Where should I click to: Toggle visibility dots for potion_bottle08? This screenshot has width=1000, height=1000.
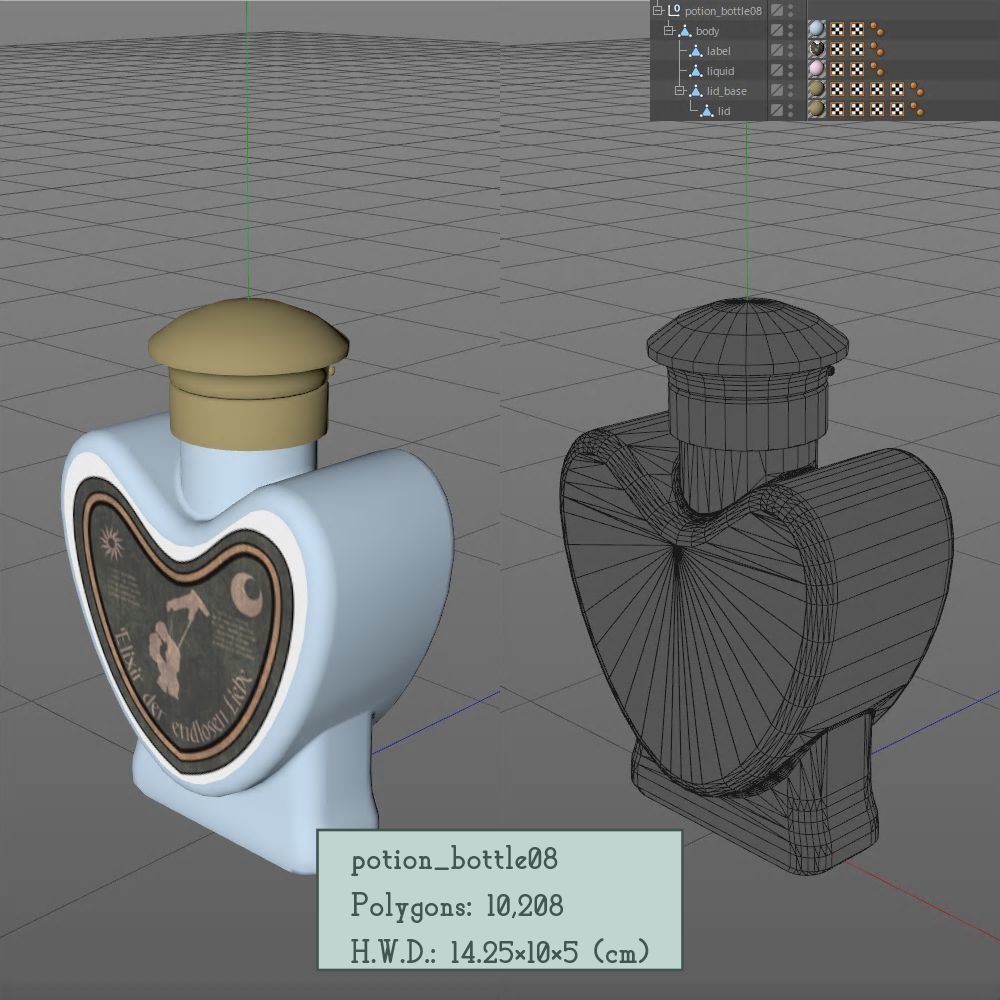791,10
